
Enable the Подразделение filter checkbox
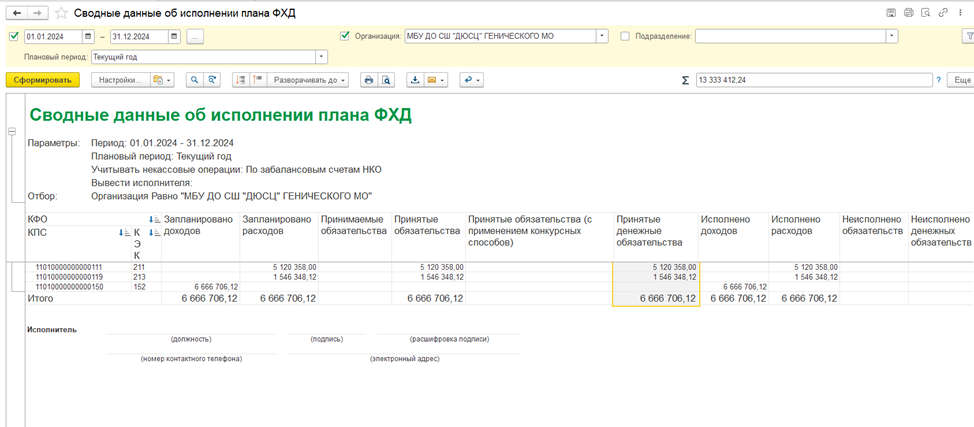point(625,36)
